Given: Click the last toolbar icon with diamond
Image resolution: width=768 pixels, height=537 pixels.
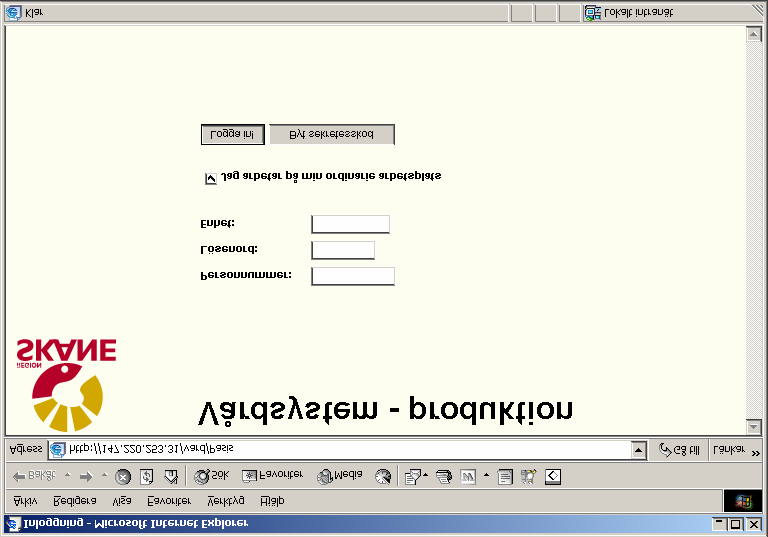Looking at the screenshot, I should (x=553, y=476).
